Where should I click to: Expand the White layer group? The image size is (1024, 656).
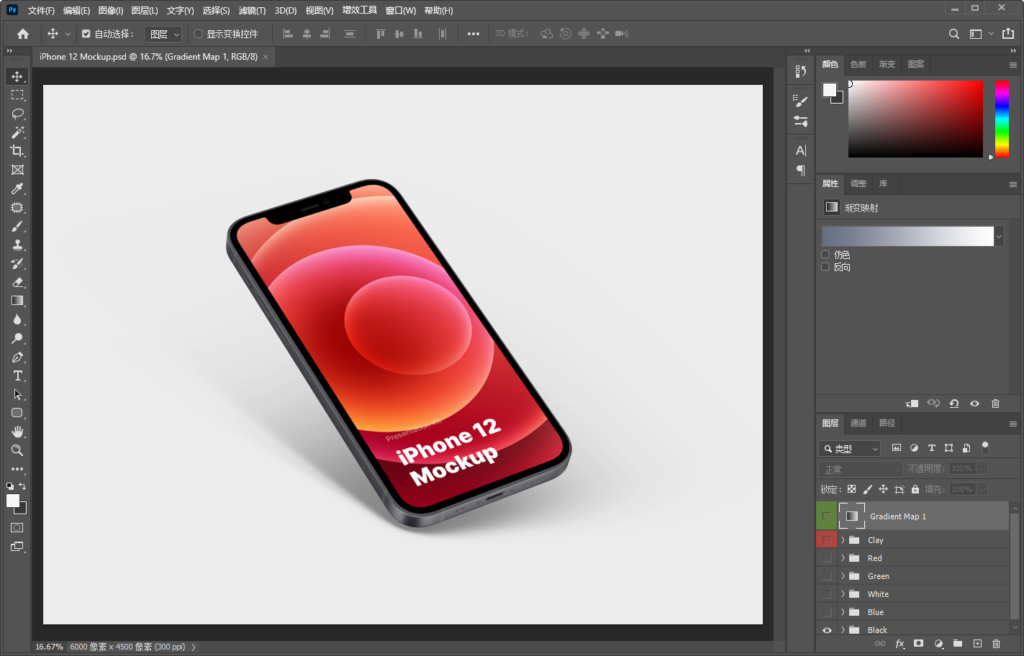[x=843, y=594]
